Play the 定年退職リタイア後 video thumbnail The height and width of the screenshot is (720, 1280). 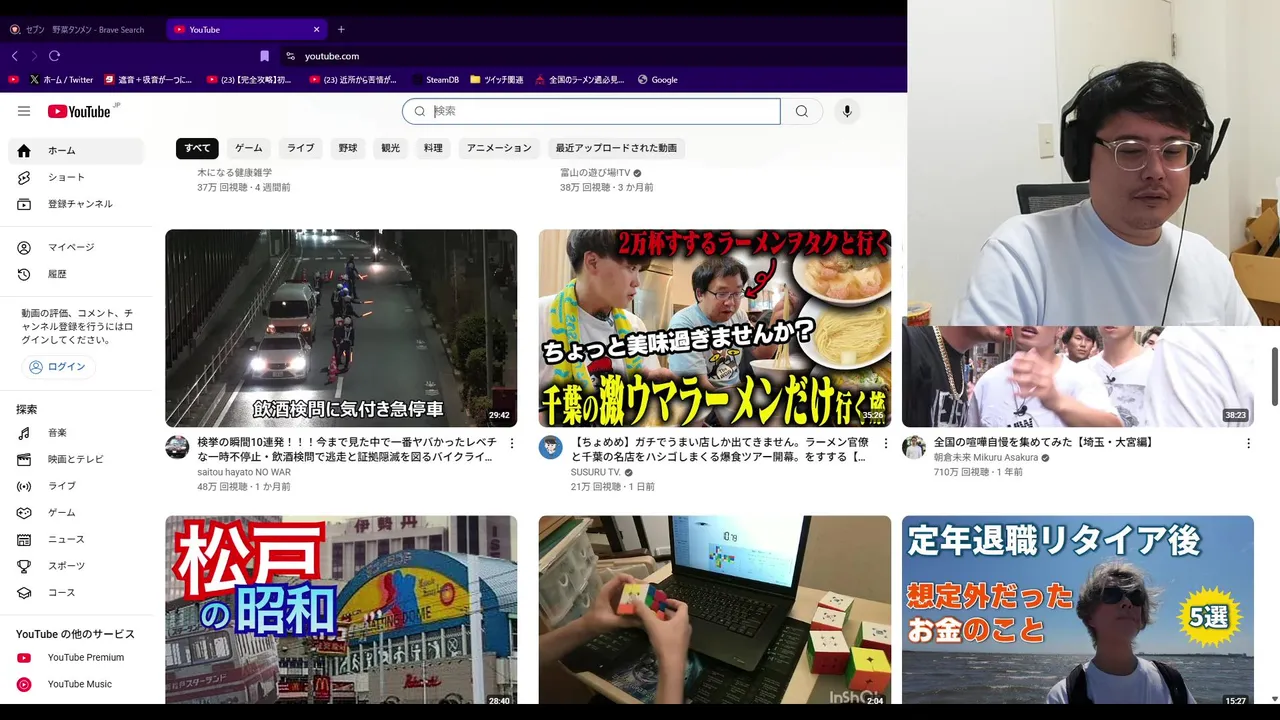(1077, 610)
